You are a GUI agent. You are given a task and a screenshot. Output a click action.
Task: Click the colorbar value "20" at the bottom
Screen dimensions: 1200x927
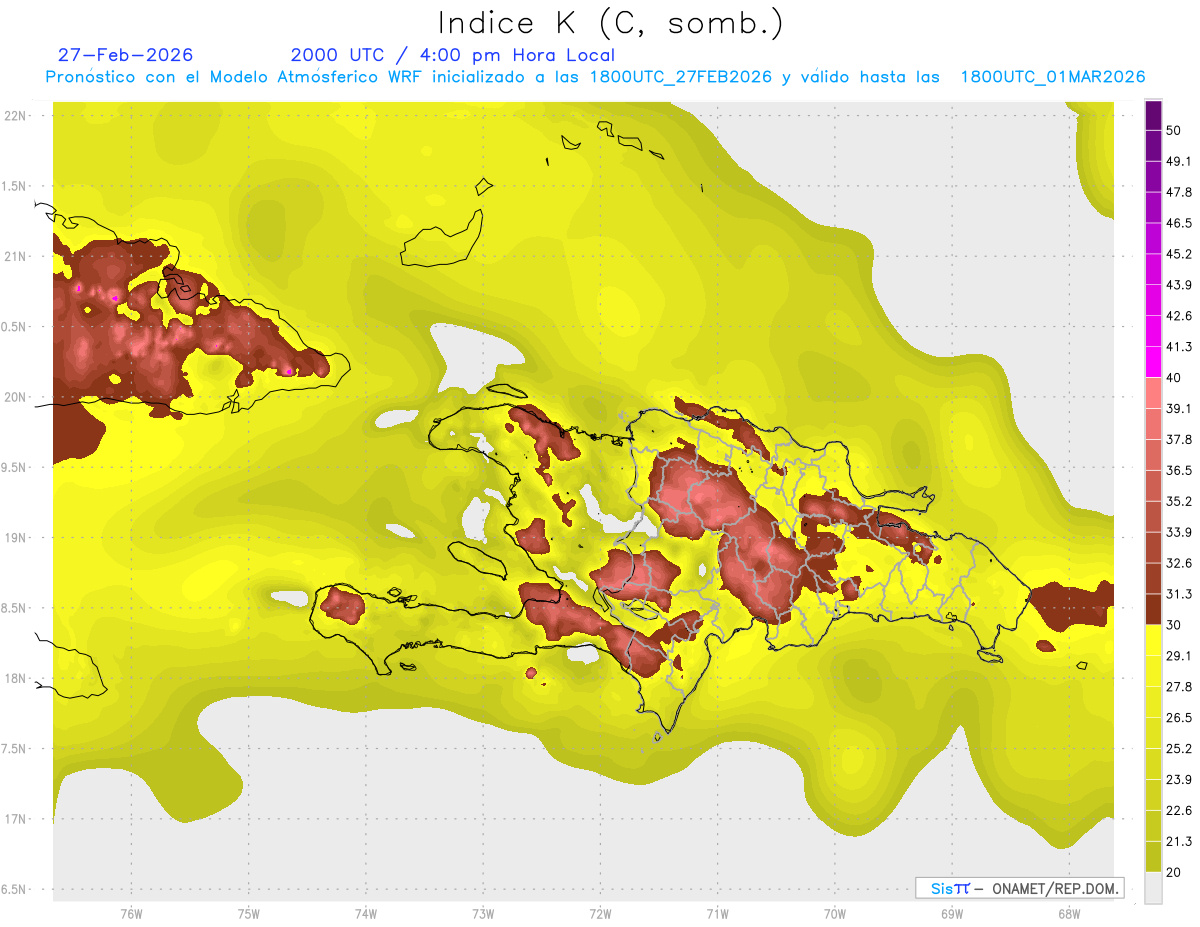click(x=1174, y=873)
